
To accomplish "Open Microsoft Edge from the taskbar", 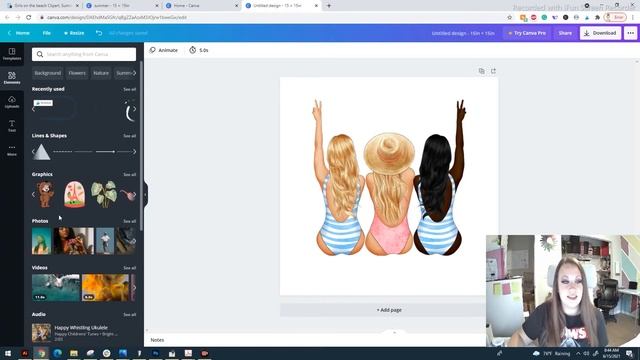I will pos(58,353).
